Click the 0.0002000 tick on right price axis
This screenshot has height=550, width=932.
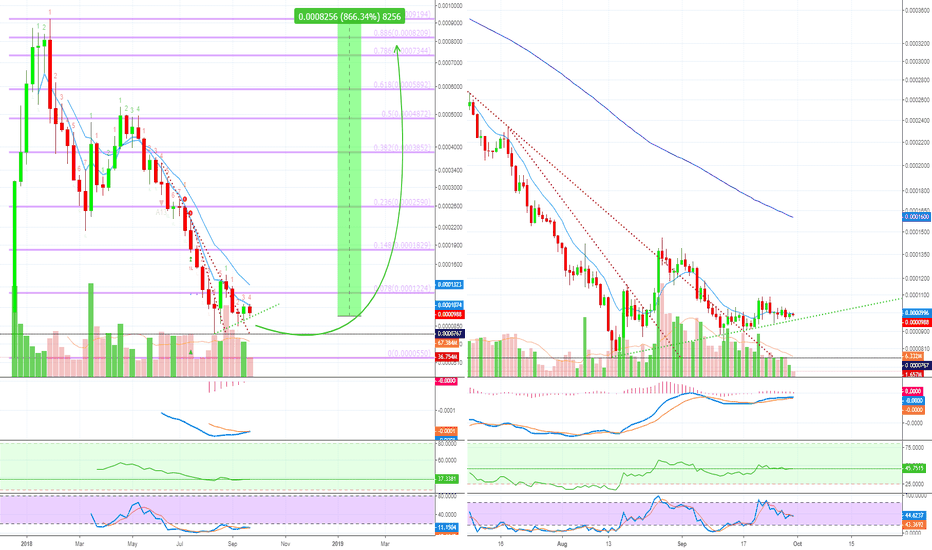918,166
